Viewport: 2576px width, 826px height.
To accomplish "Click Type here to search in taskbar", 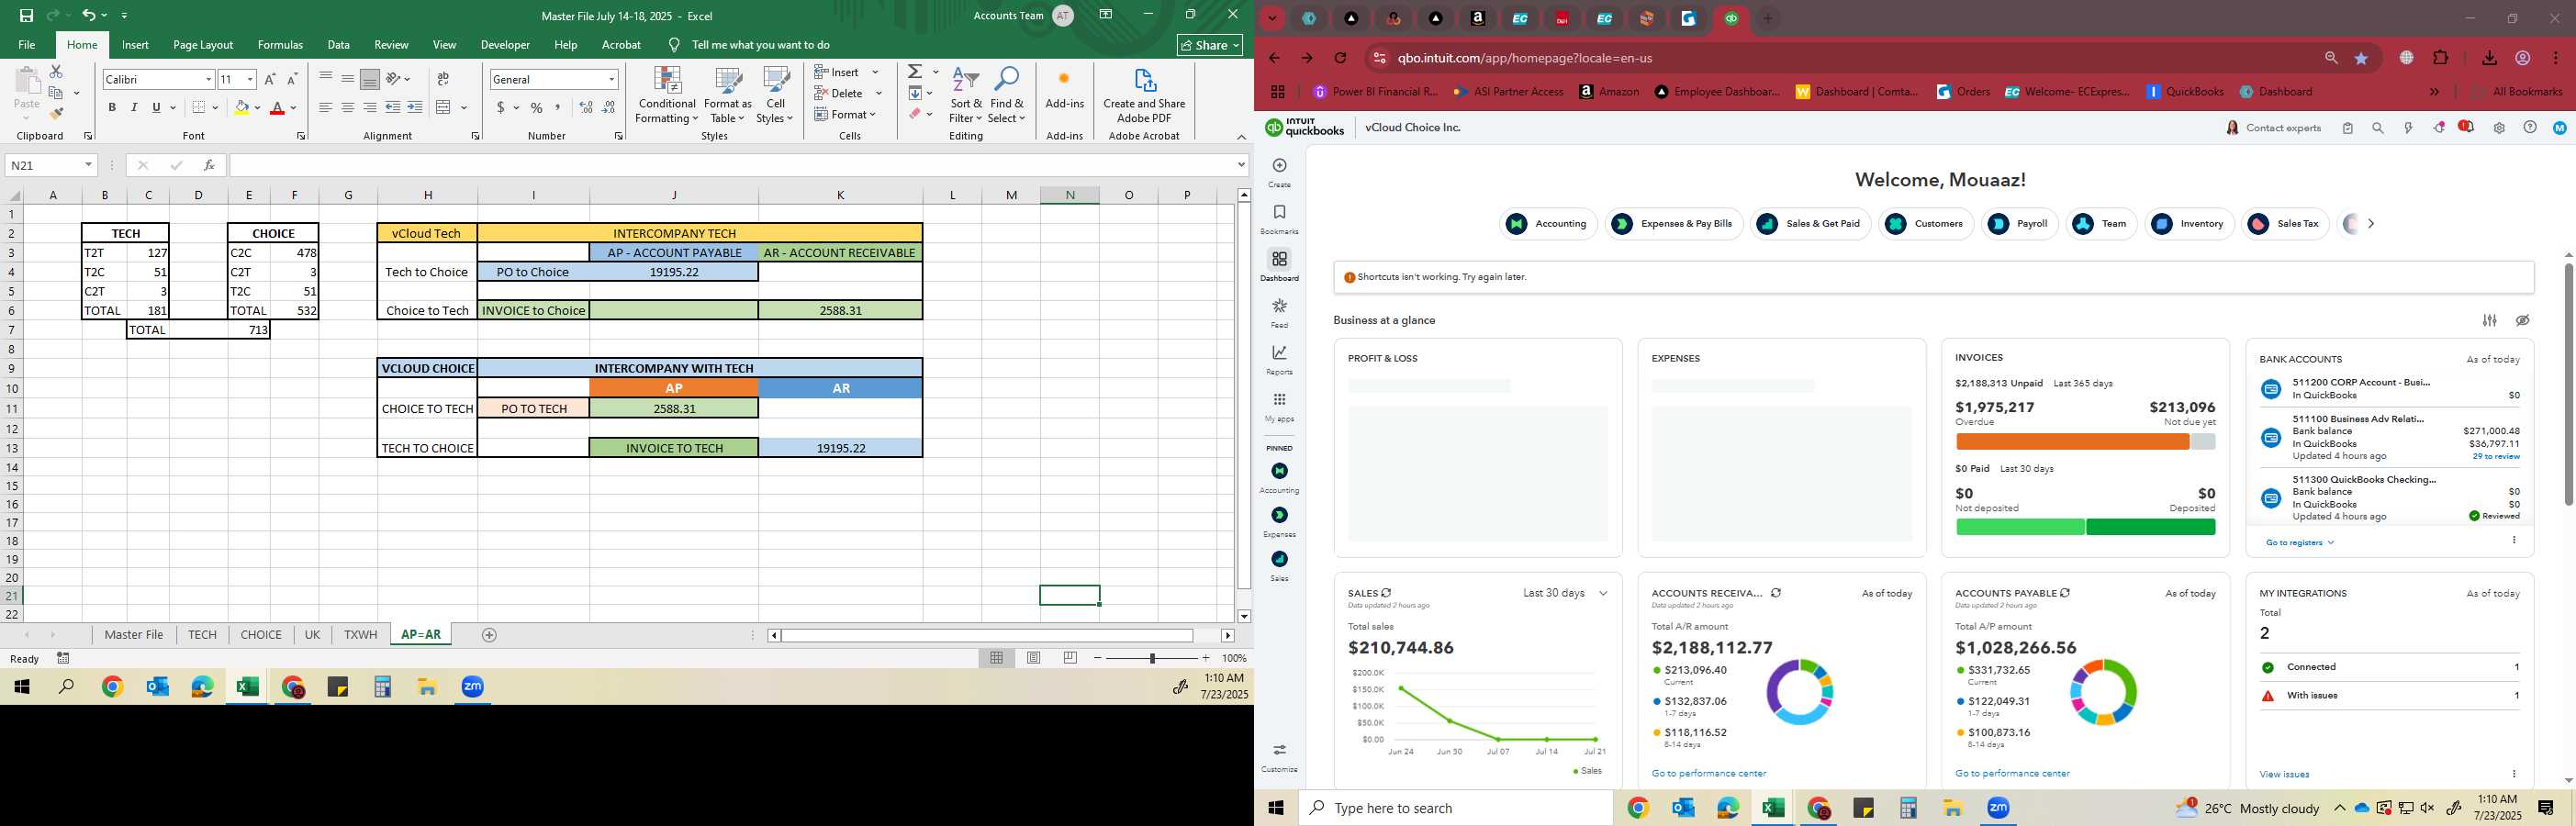I will coord(1456,808).
